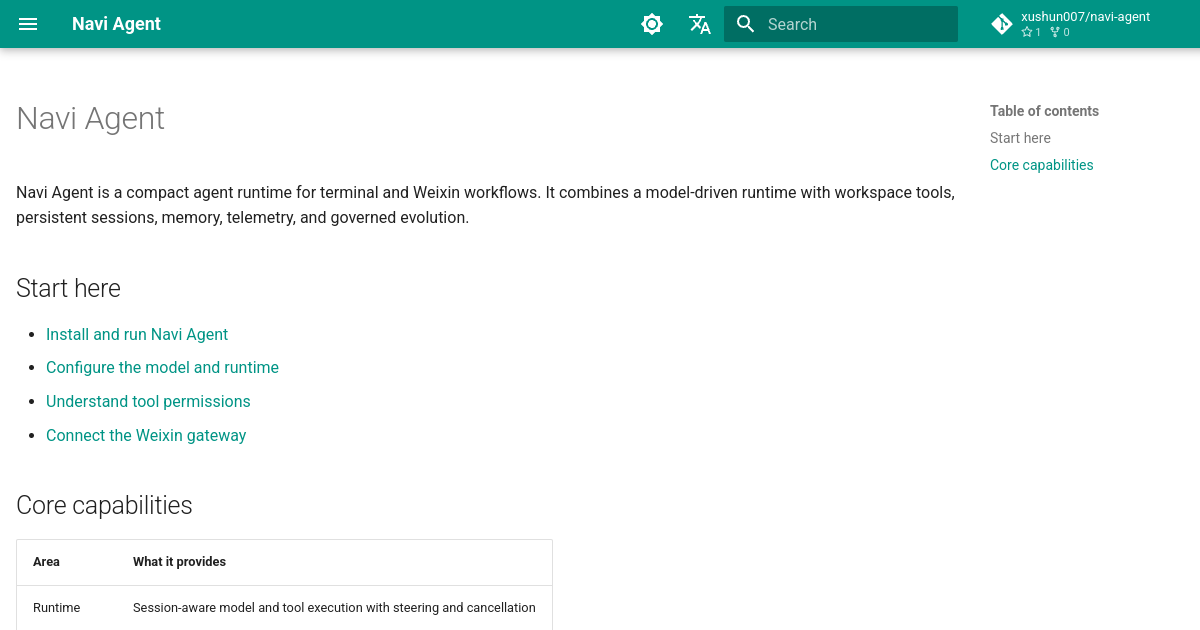Click the search magnifier icon
Screen dimensions: 1200x630
coord(745,24)
